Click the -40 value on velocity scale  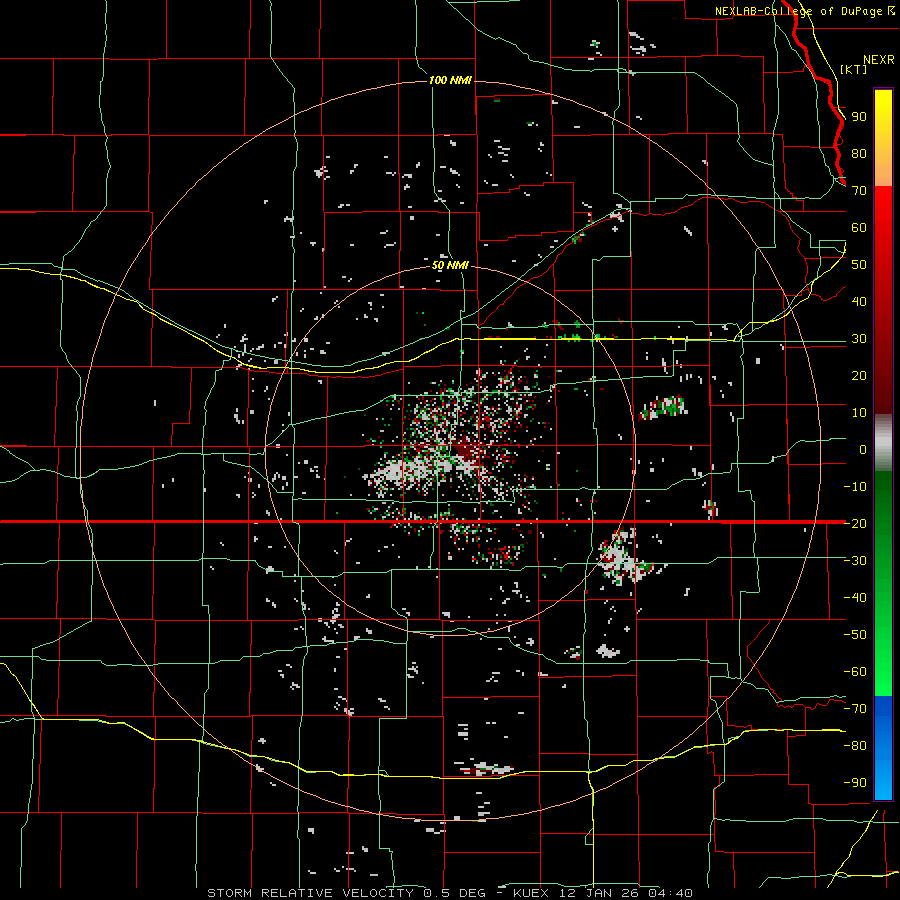tap(855, 598)
